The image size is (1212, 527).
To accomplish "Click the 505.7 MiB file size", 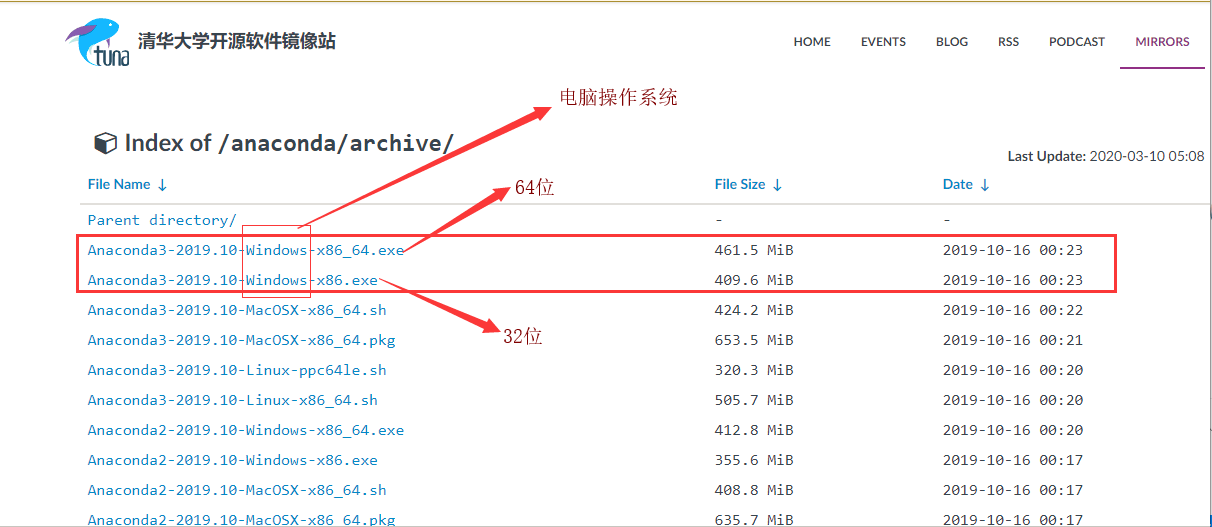I will click(754, 400).
